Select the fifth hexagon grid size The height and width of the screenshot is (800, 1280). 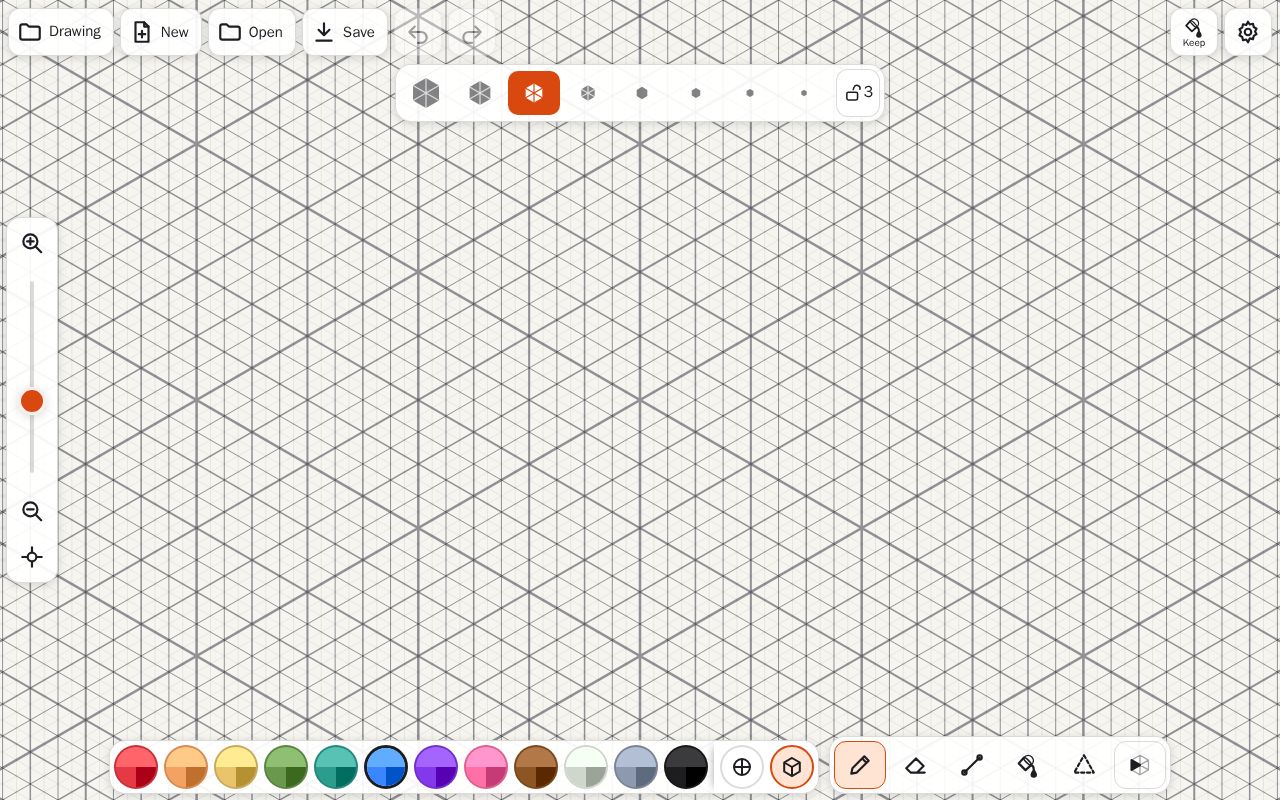point(642,93)
